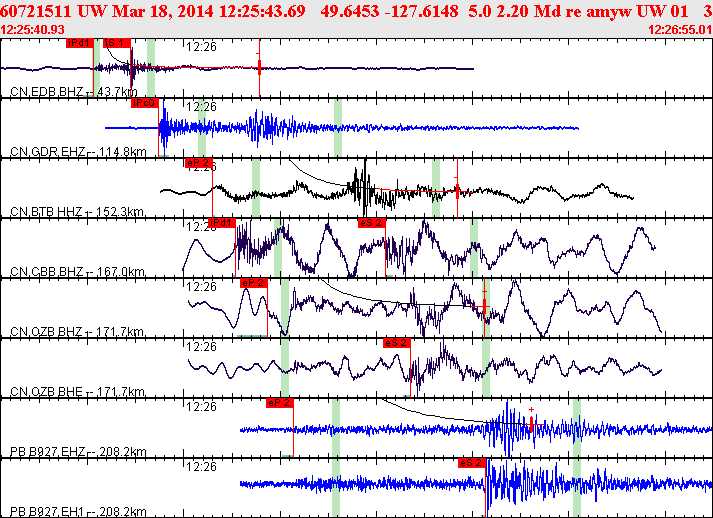Click the eP 2 flag on B927 EHZ
Screen dimensions: 713x518
(280, 403)
